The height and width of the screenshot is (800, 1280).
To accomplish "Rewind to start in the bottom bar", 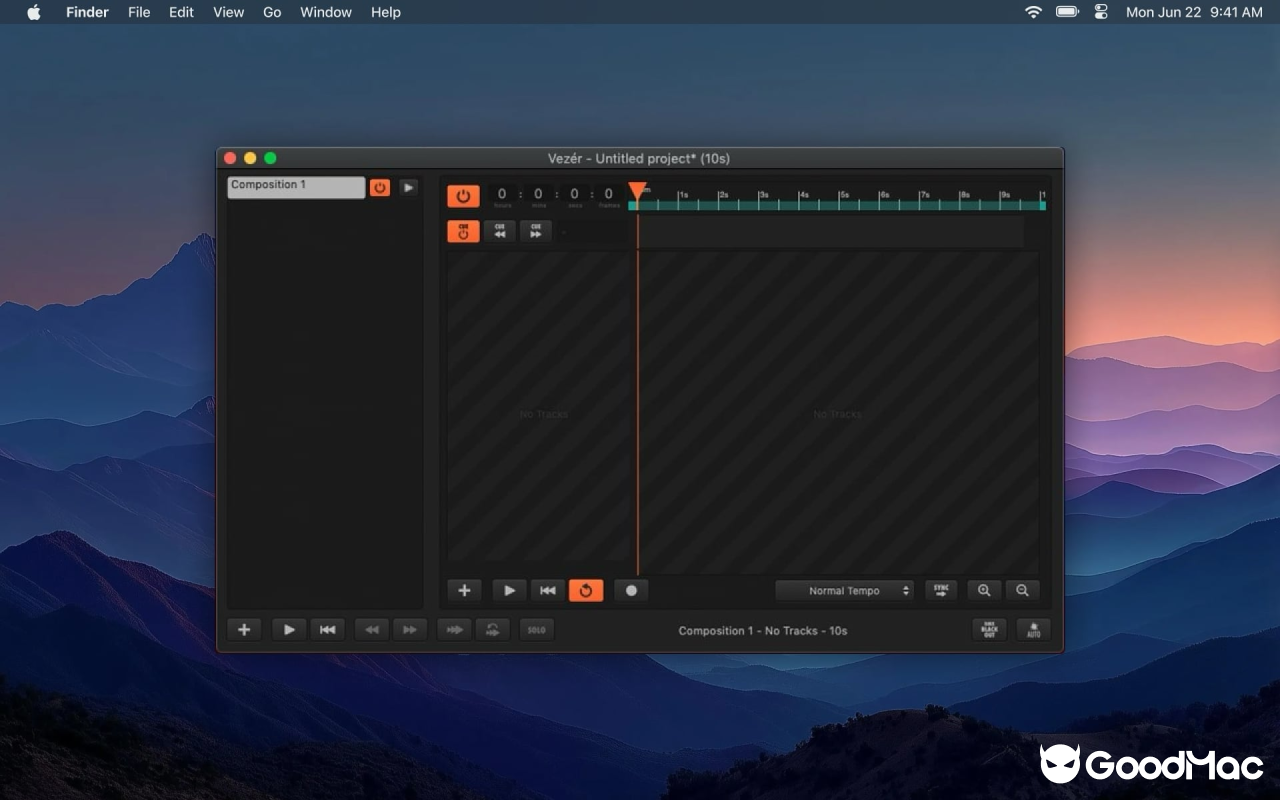I will [327, 629].
